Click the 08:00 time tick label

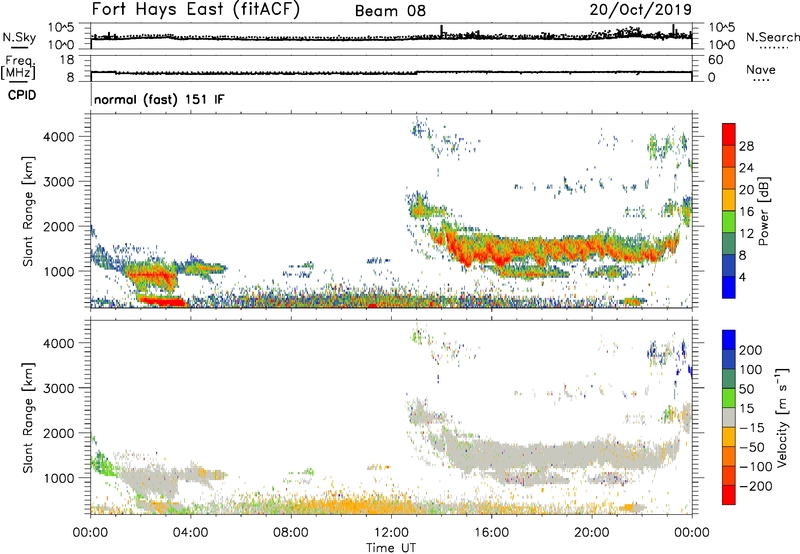[x=291, y=533]
